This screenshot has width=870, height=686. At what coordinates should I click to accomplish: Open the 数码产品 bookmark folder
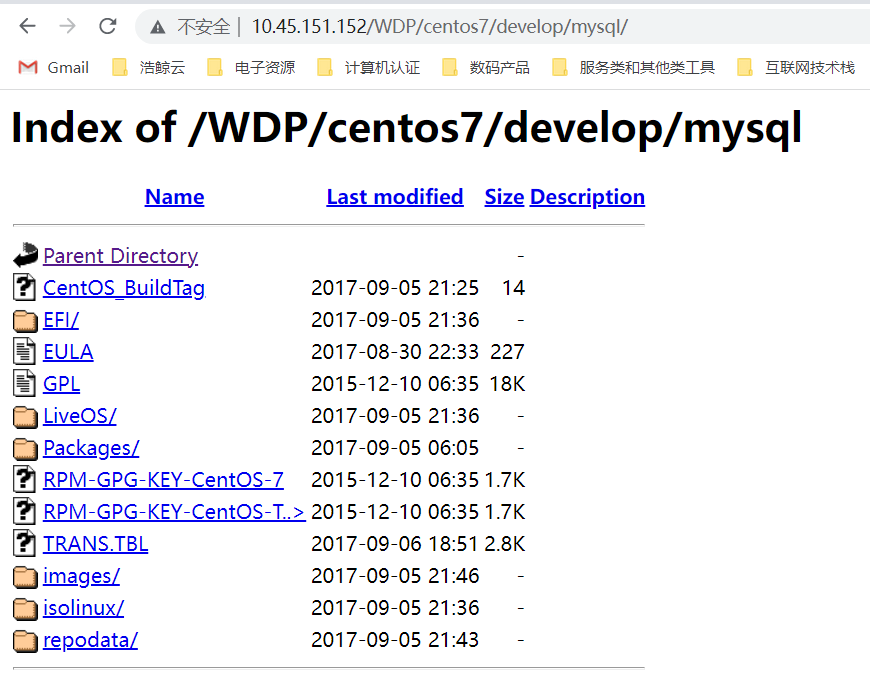tap(485, 68)
